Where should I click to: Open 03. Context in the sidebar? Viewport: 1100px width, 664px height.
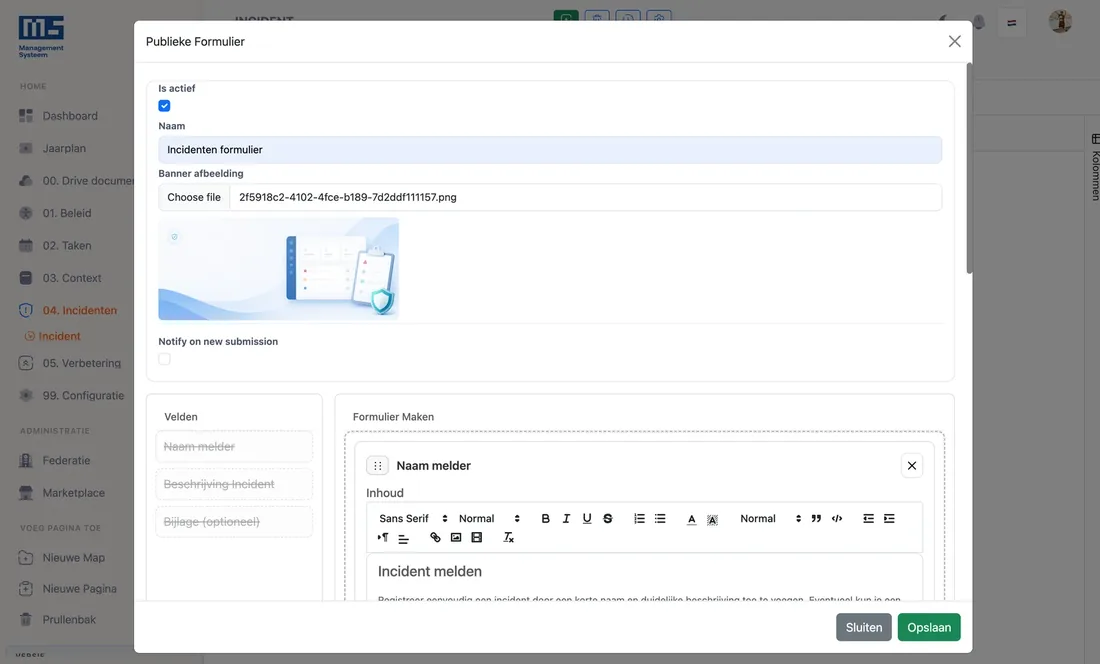[x=72, y=278]
